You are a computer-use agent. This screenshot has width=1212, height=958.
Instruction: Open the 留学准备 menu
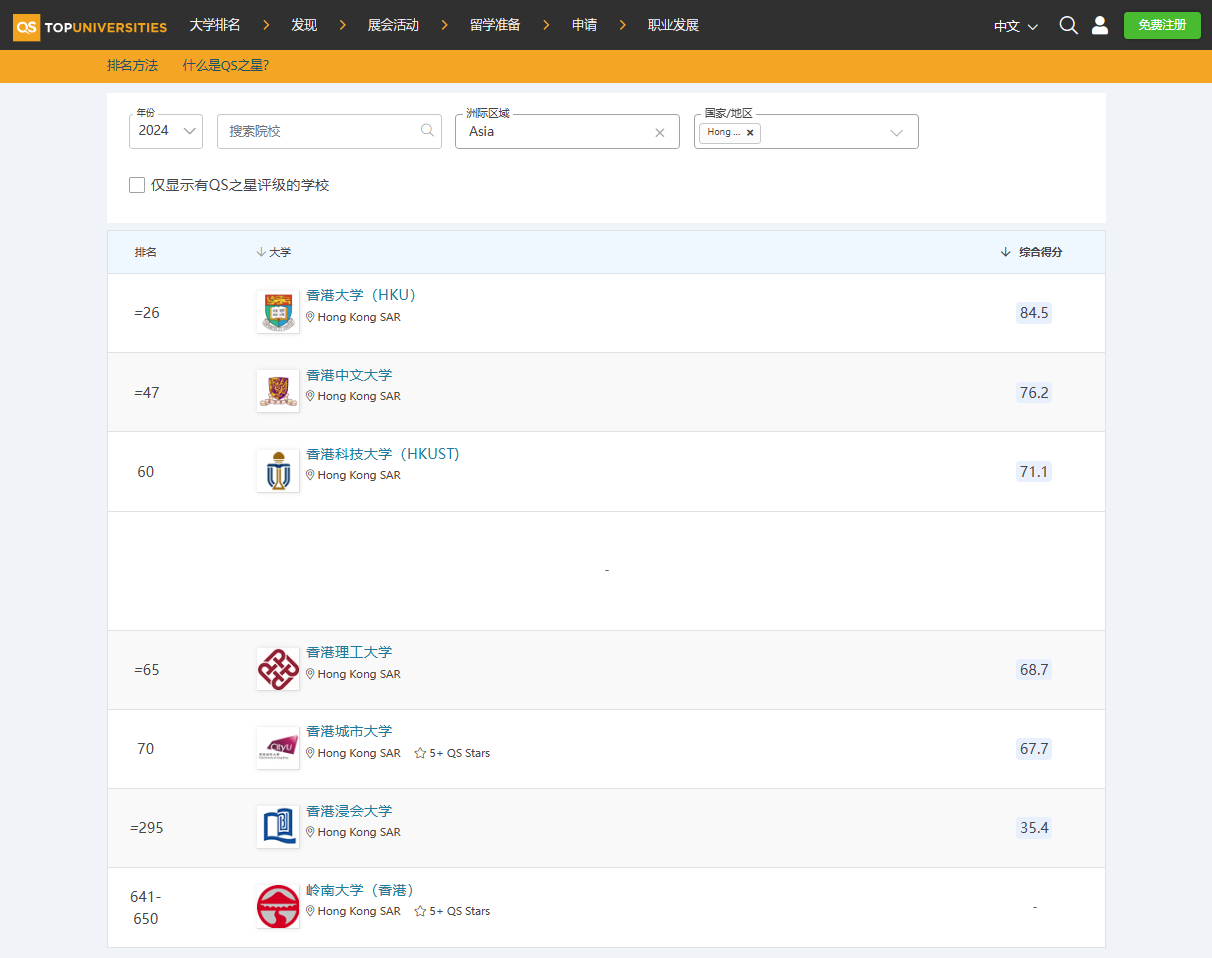[495, 25]
